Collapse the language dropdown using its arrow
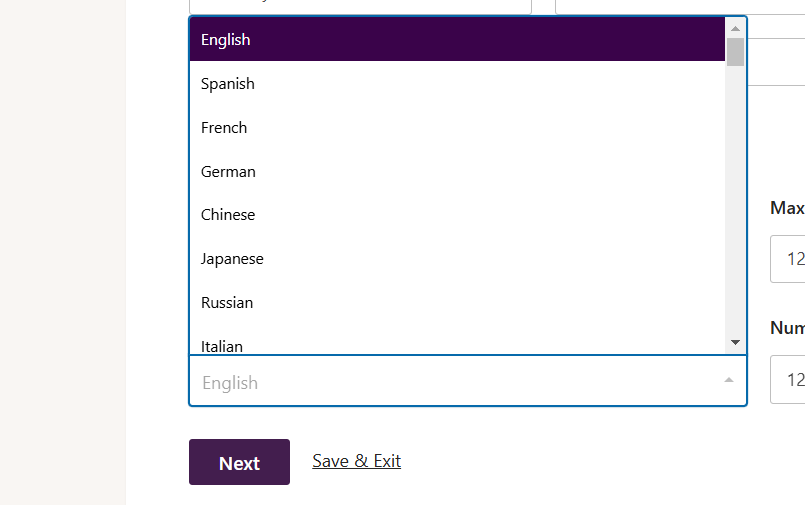The image size is (805, 505). [x=729, y=380]
